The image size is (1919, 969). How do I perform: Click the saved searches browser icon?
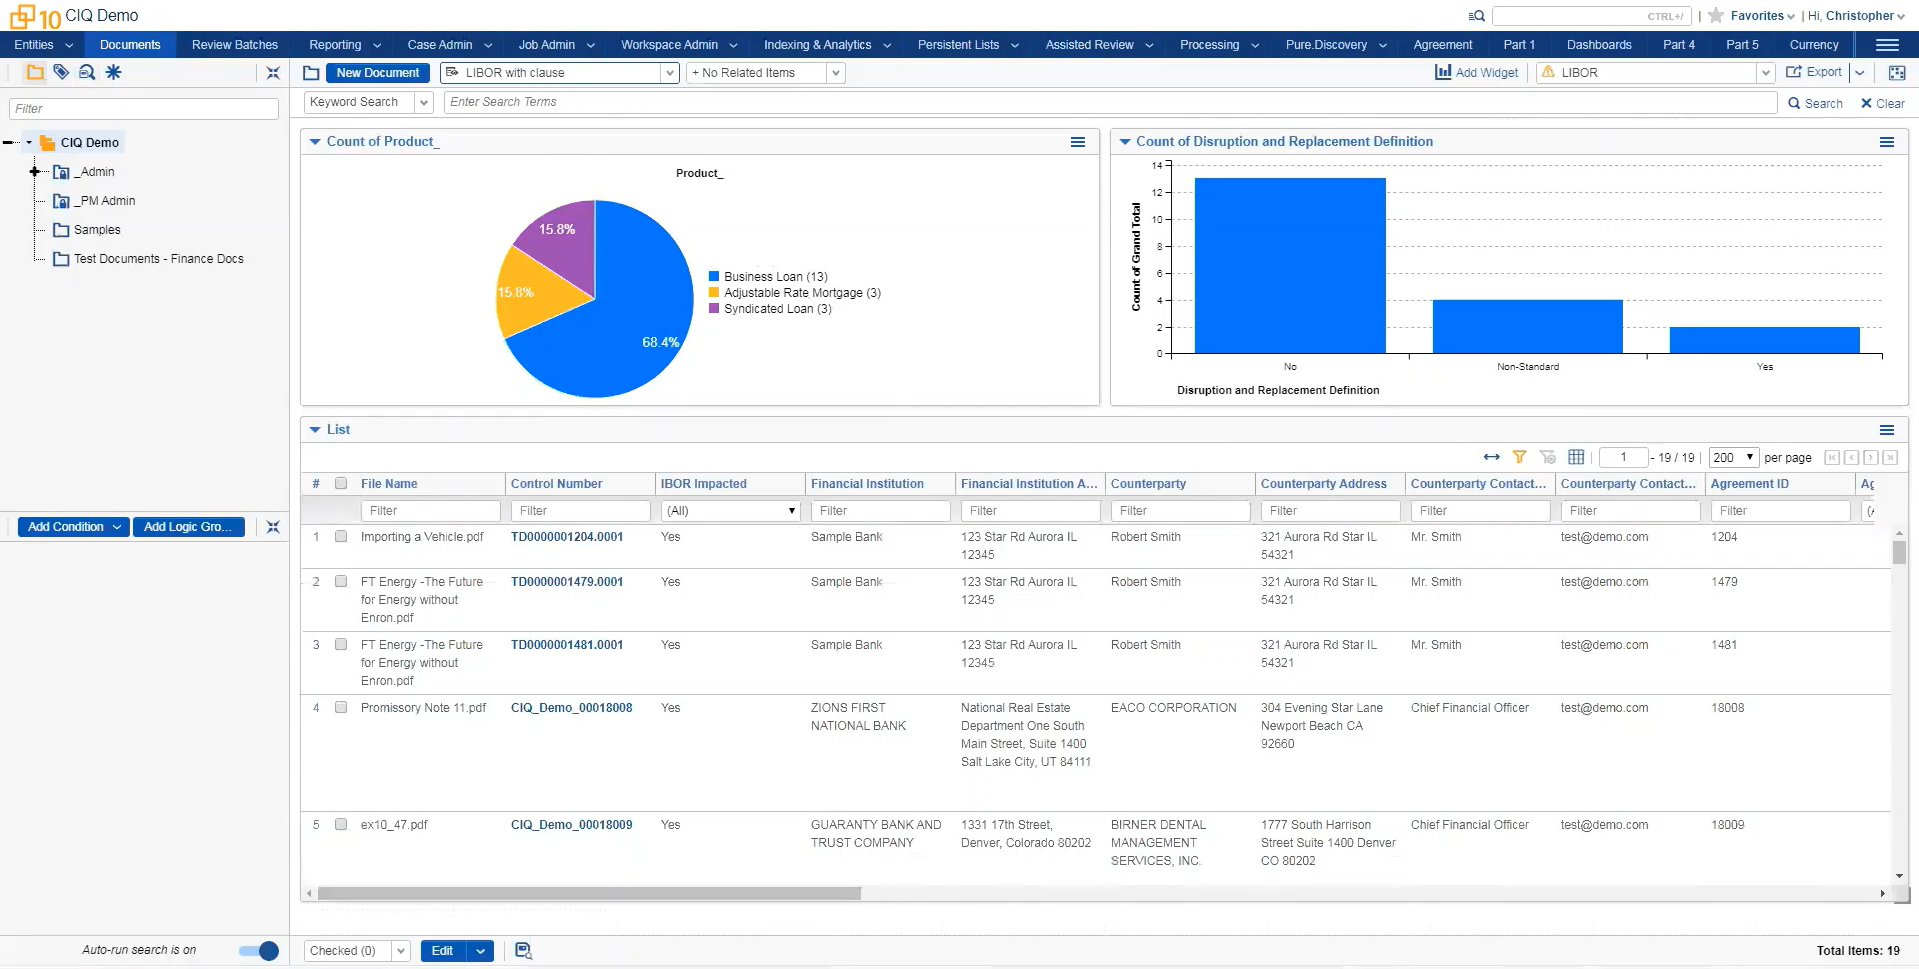pos(87,72)
